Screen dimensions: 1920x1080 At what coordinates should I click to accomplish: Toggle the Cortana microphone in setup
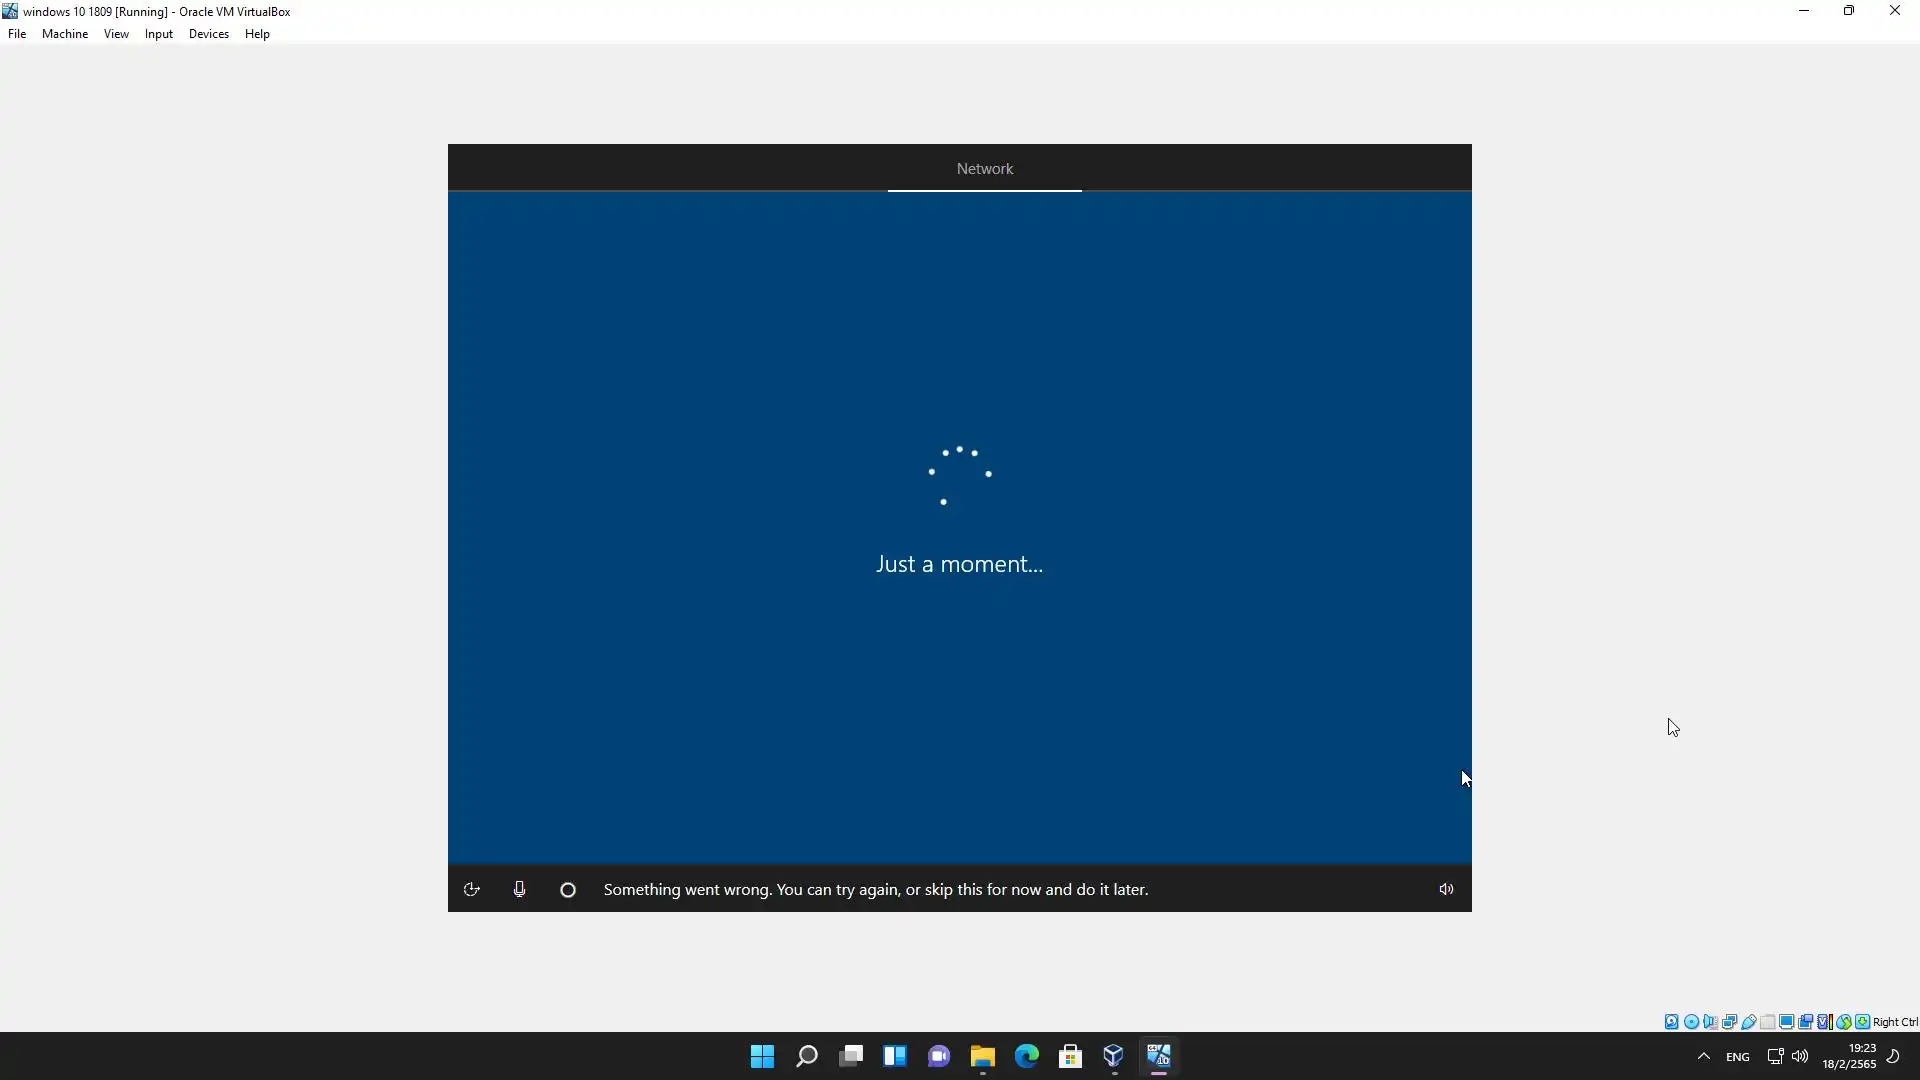(519, 889)
